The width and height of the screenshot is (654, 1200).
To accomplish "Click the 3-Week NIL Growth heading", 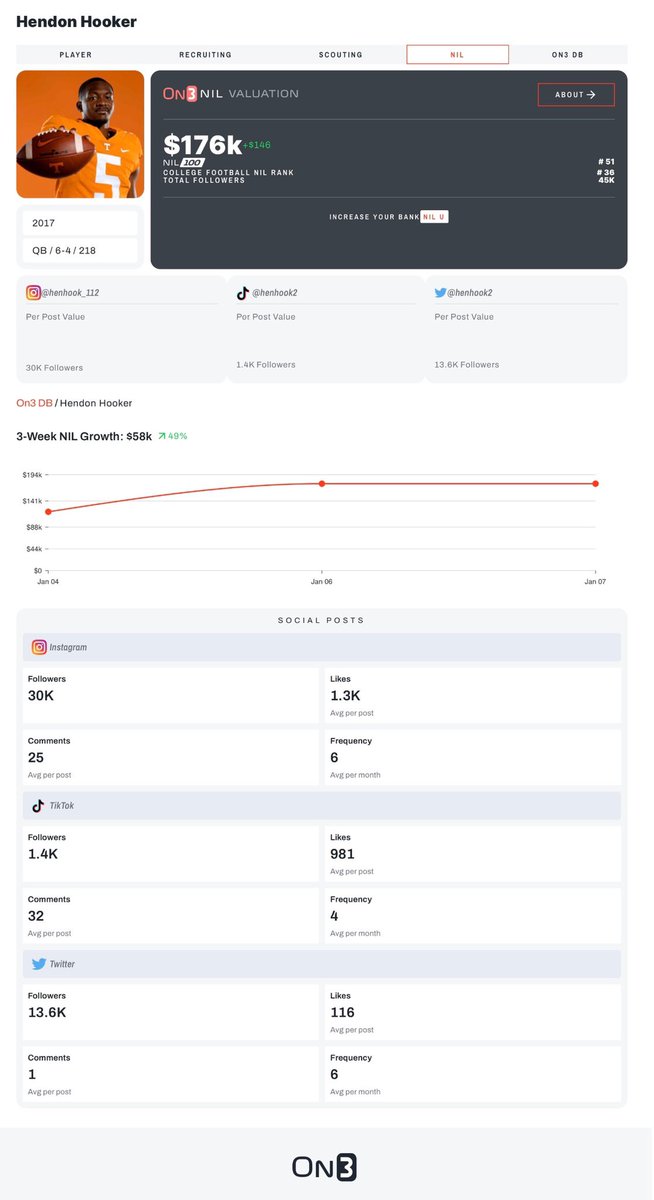I will click(84, 436).
